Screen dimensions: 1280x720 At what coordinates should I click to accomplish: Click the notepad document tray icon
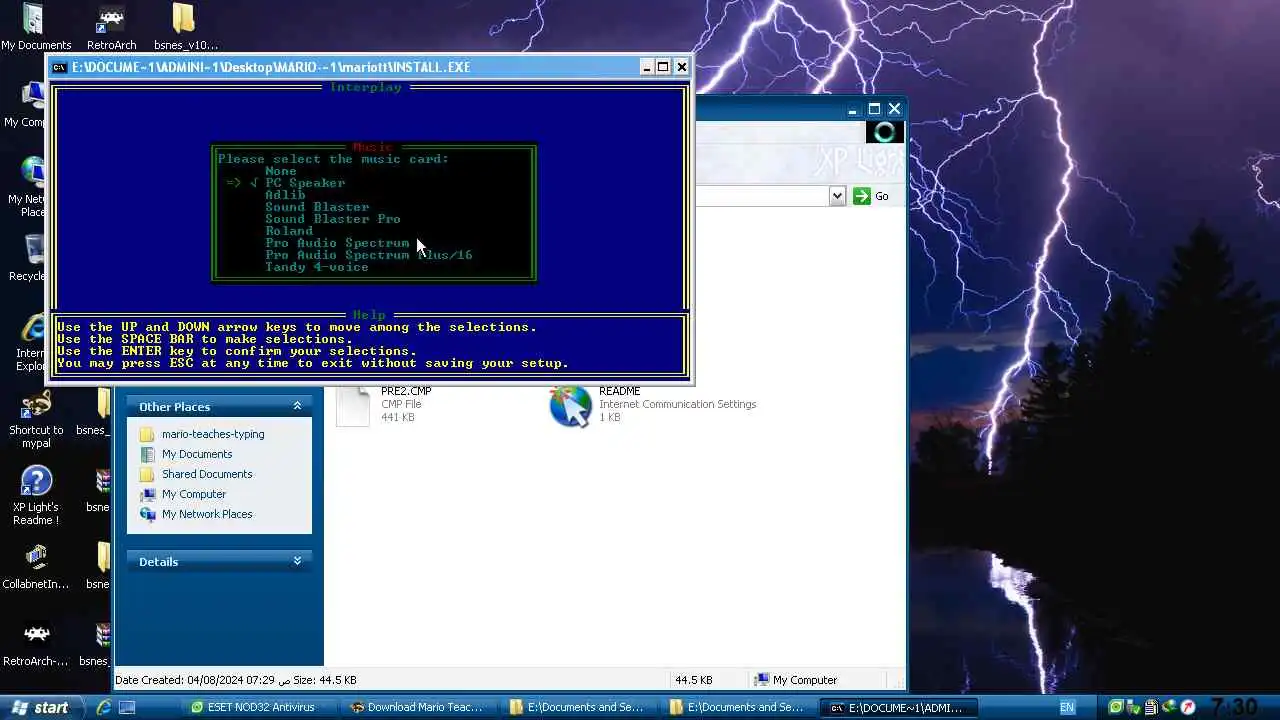(x=1152, y=707)
